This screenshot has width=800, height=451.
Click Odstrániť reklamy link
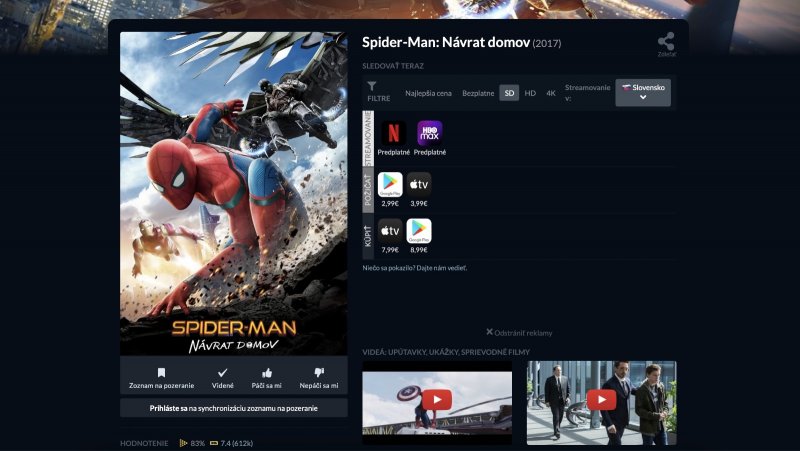(519, 332)
